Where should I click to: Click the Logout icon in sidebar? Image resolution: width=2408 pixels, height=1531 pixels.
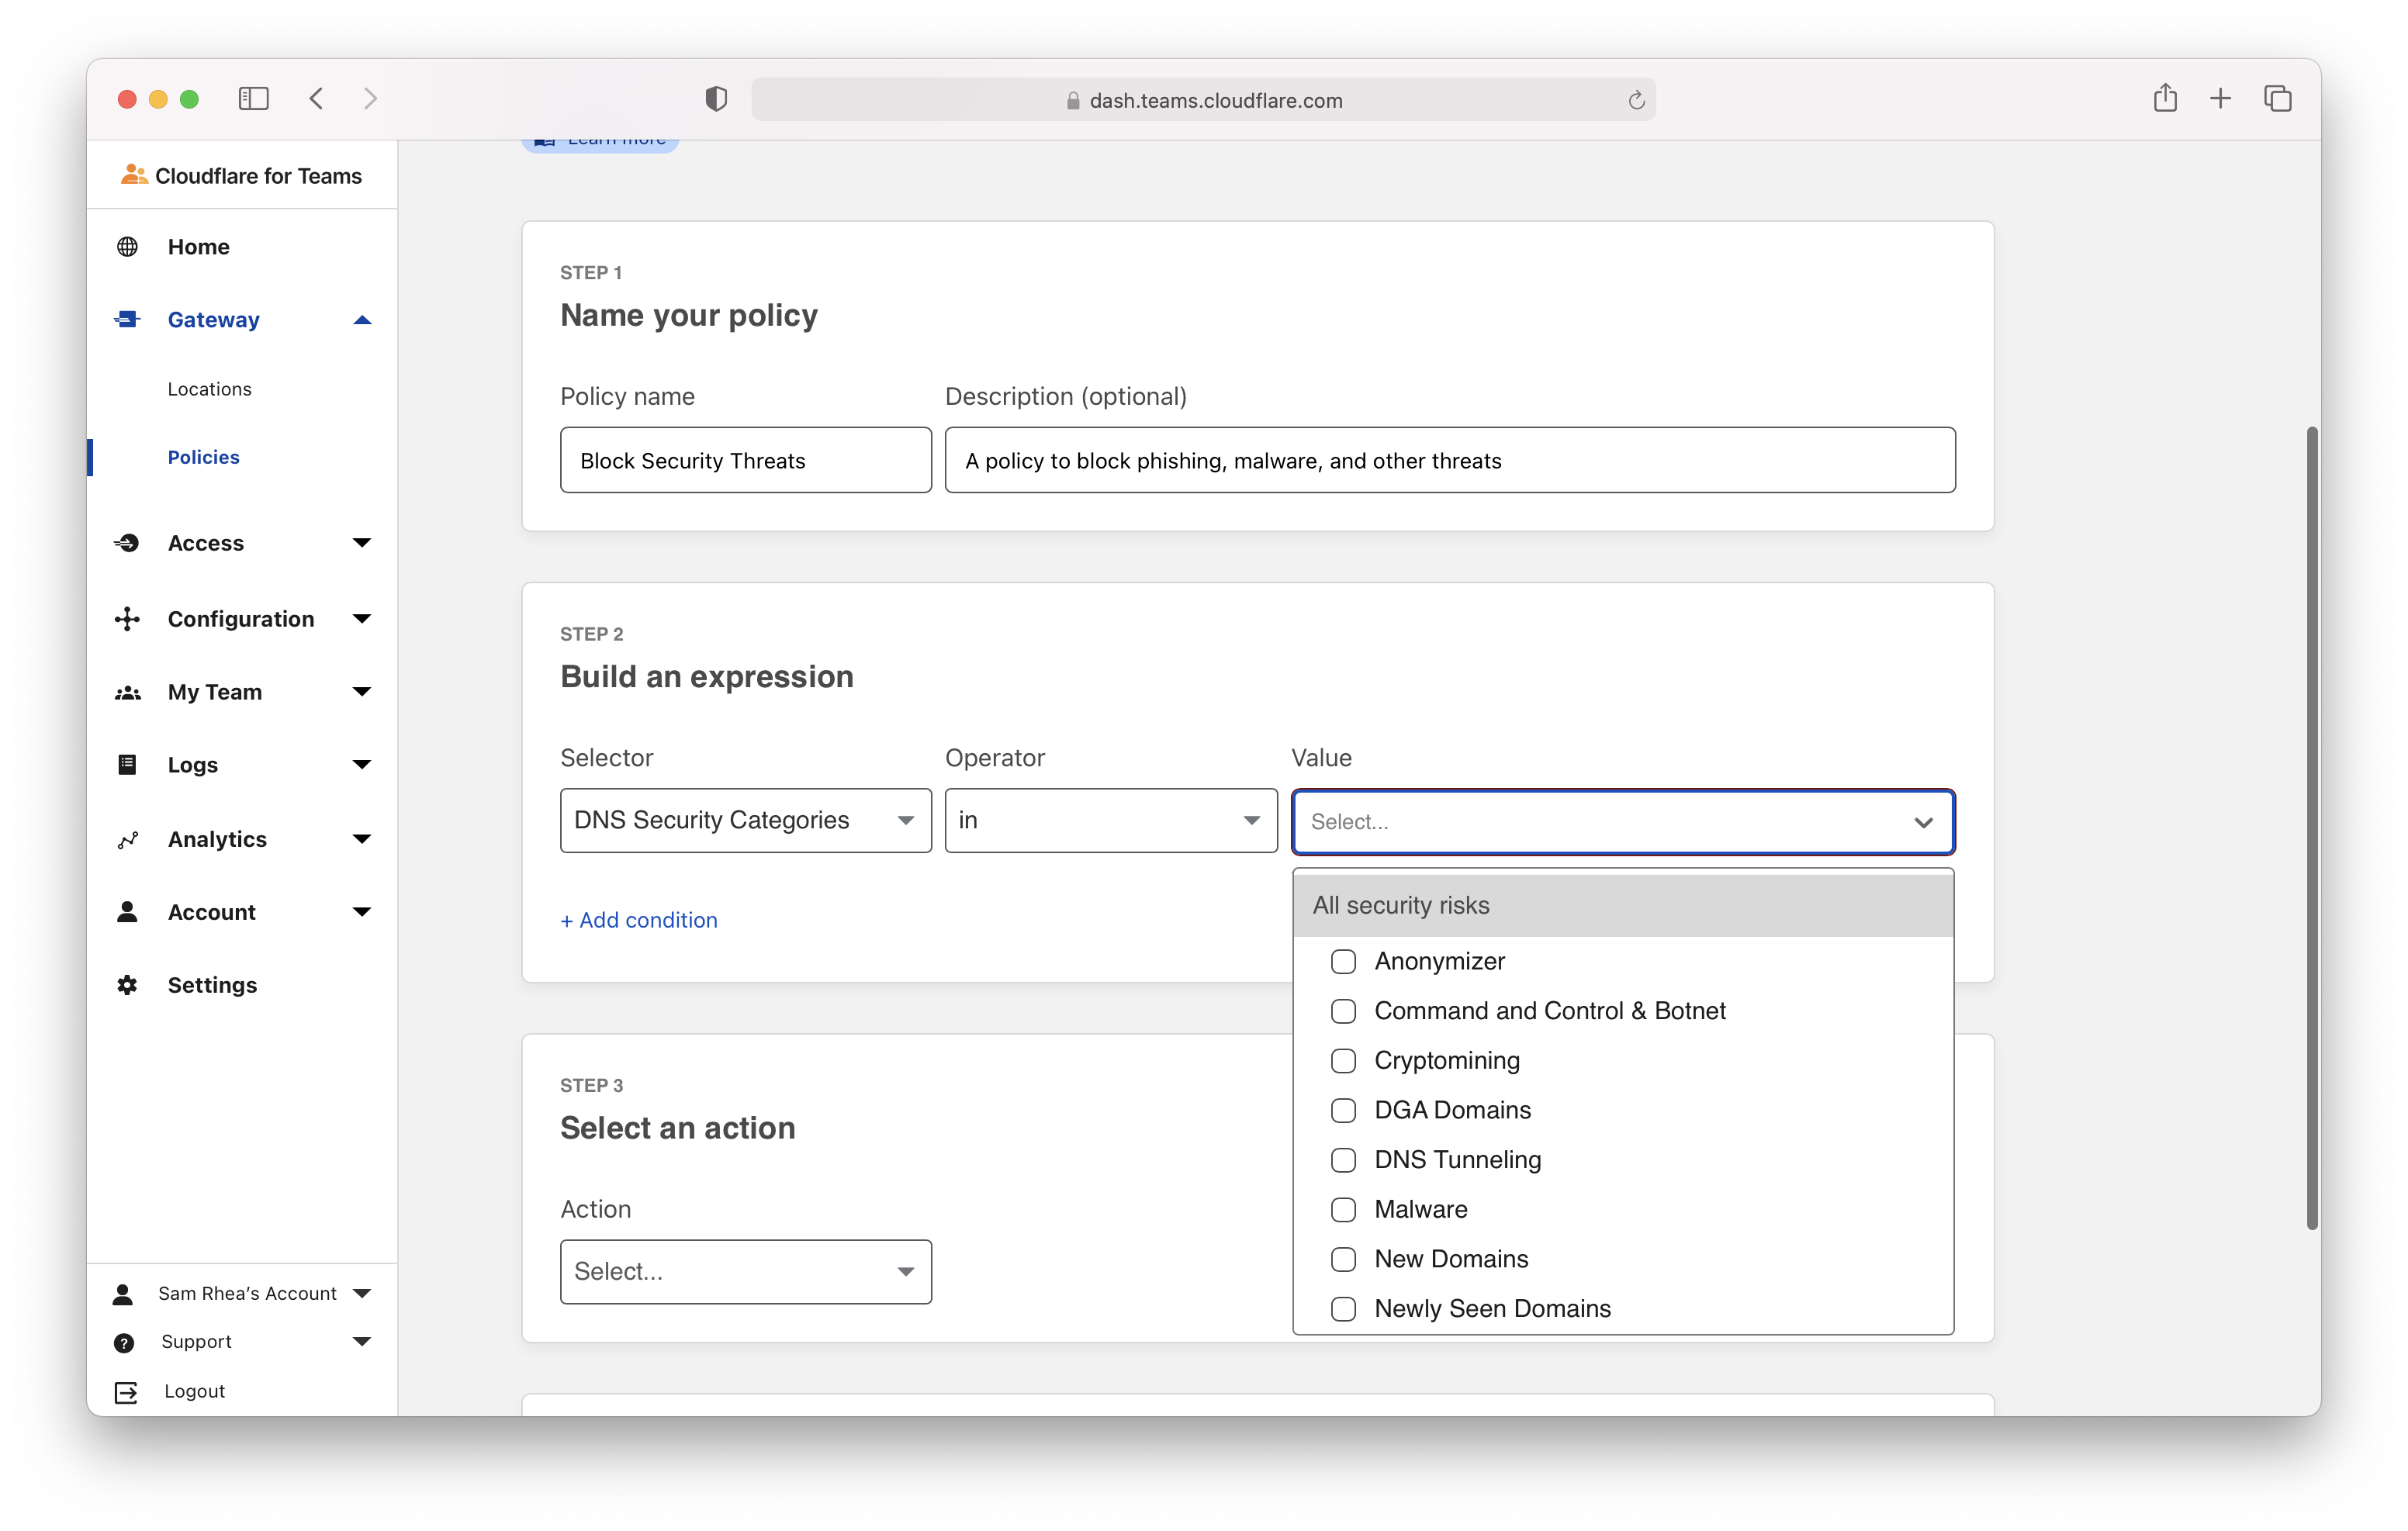click(126, 1392)
